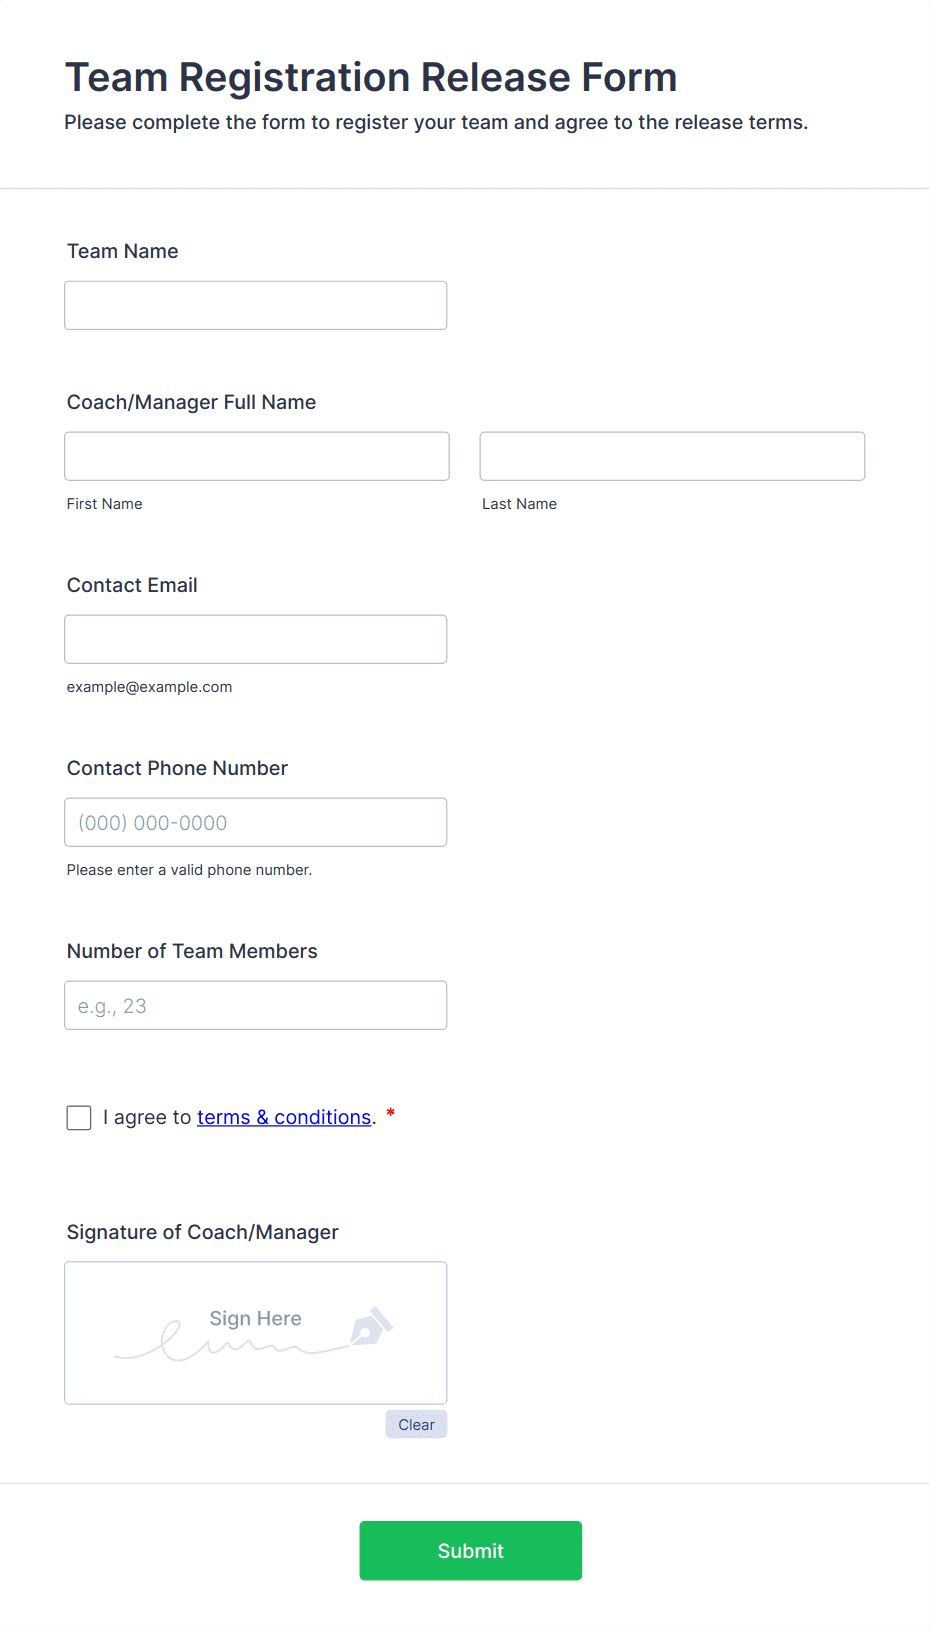Click the pen nib icon in signature box
The width and height of the screenshot is (930, 1630).
click(x=371, y=1326)
